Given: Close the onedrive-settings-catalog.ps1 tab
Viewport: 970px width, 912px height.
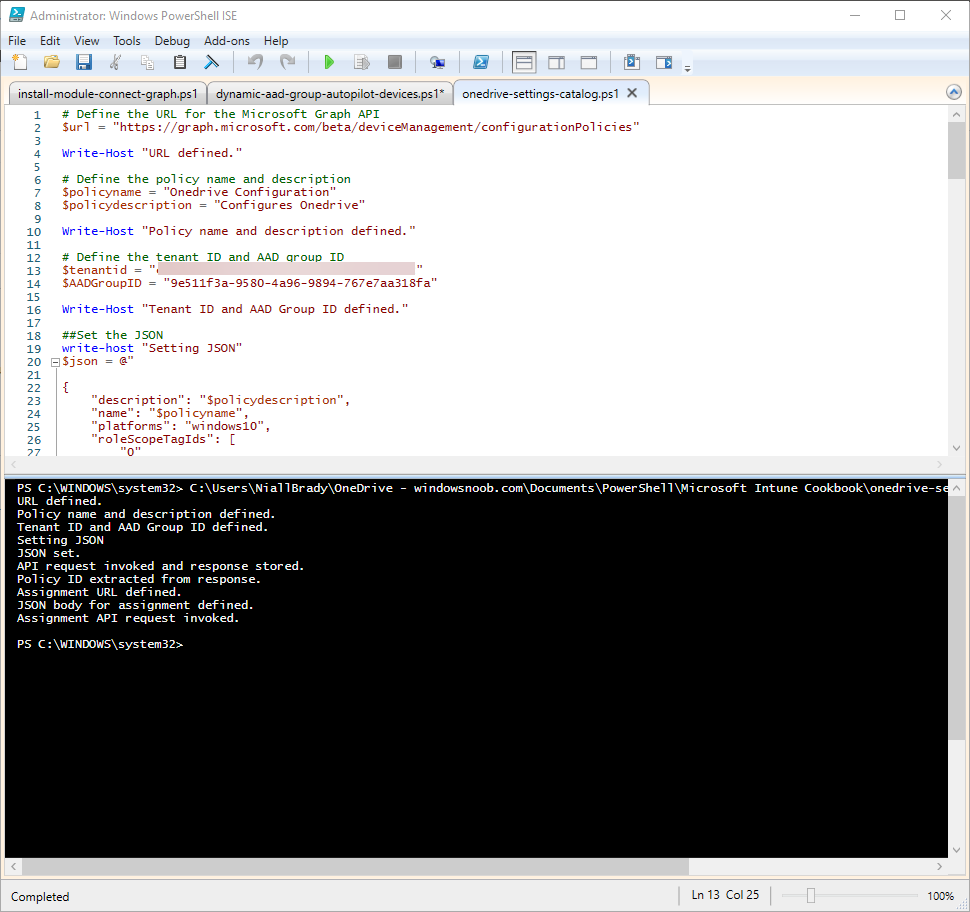Looking at the screenshot, I should 632,93.
